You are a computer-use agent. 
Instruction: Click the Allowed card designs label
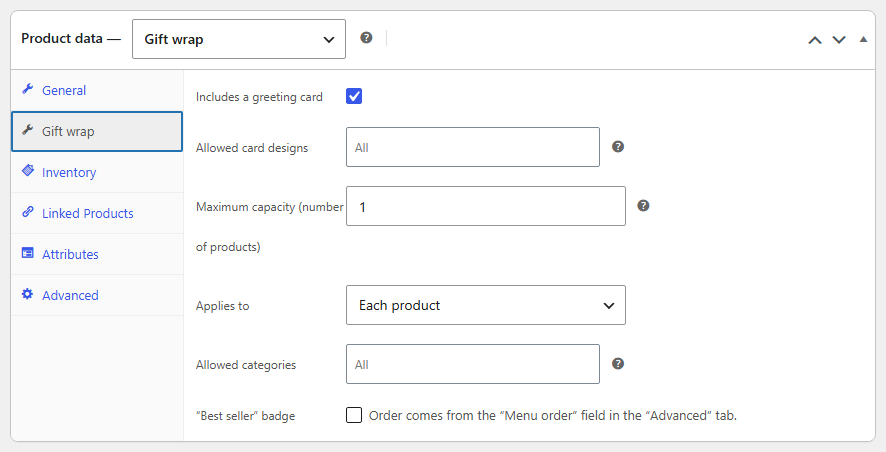[x=252, y=148]
